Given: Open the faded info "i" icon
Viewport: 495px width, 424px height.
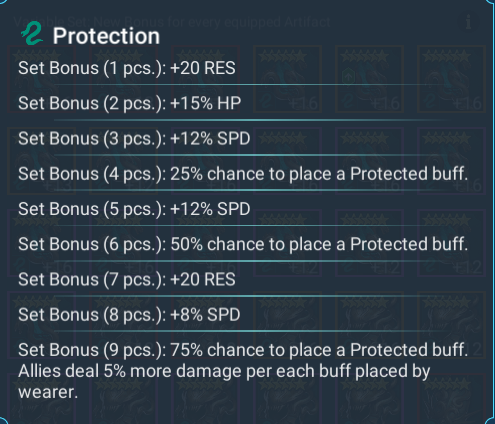Looking at the screenshot, I should (x=468, y=22).
